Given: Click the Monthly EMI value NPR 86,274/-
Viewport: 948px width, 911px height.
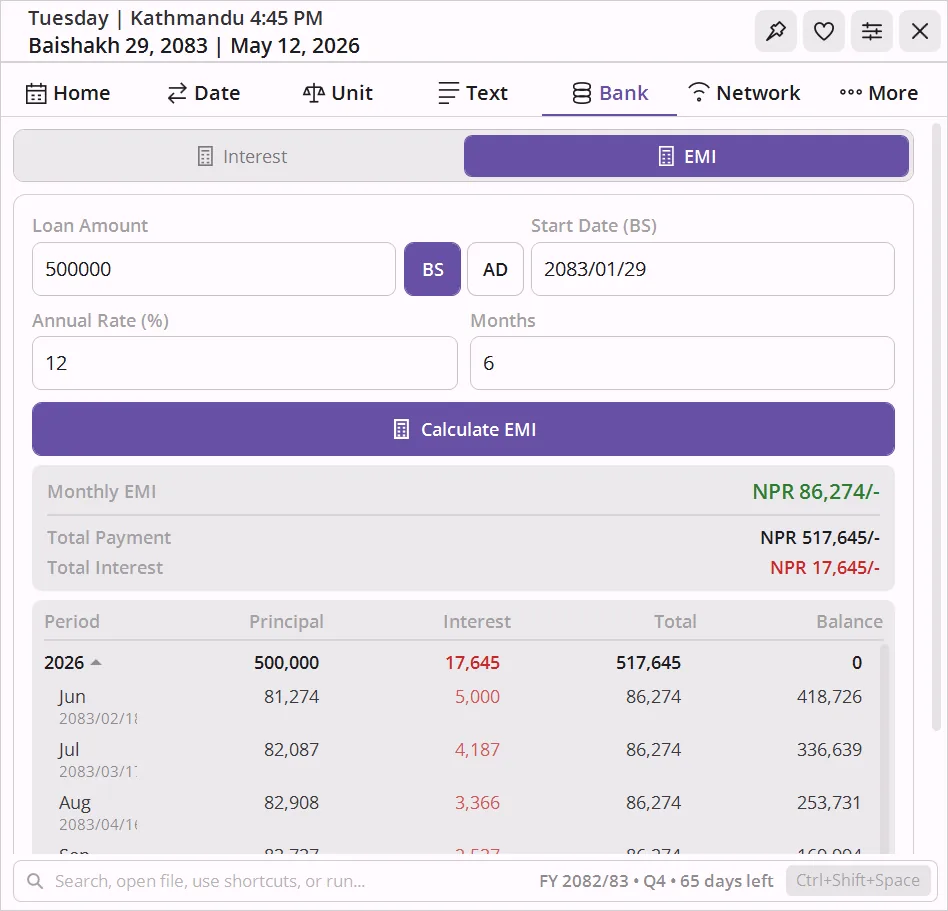Looking at the screenshot, I should click(816, 492).
